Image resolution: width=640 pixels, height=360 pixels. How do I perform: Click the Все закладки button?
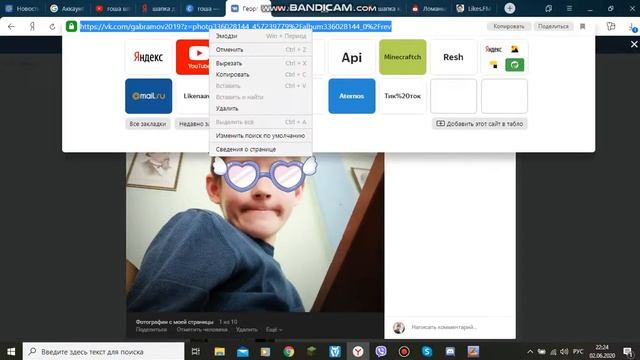[148, 124]
